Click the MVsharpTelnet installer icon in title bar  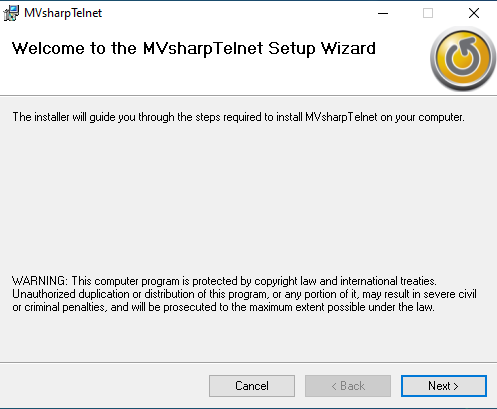click(11, 13)
